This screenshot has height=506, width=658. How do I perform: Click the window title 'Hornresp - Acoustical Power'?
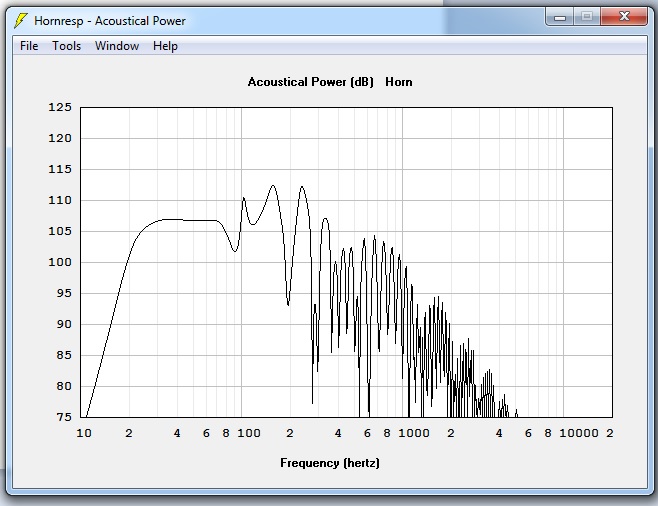click(110, 21)
